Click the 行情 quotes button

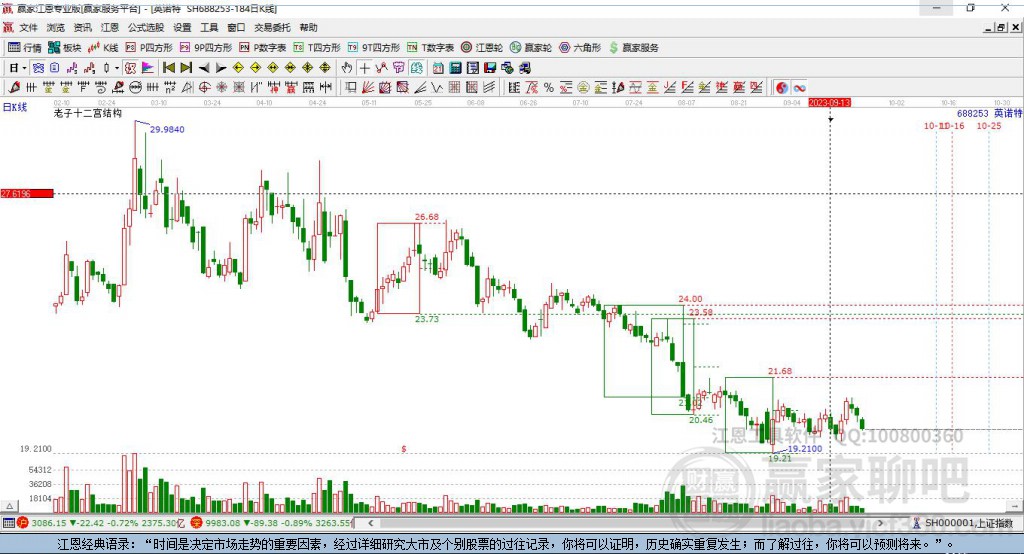(x=25, y=48)
